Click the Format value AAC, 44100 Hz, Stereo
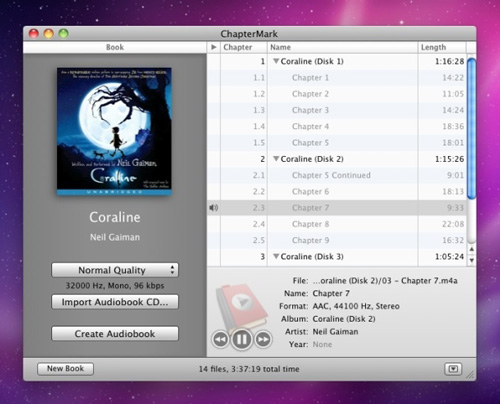 (356, 306)
